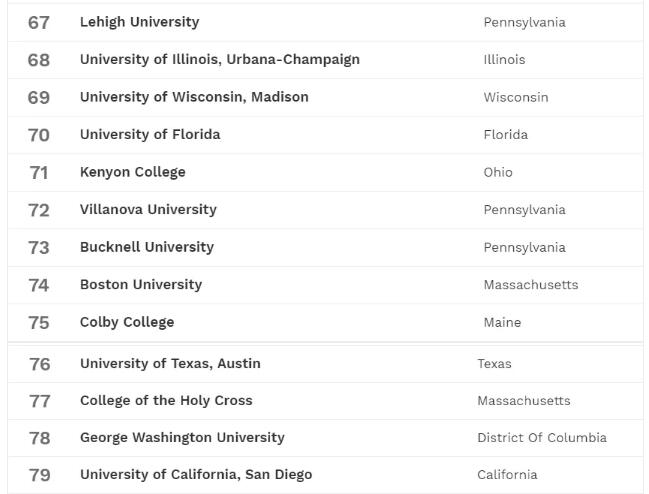Click the California state cell
Image resolution: width=649 pixels, height=494 pixels.
pos(507,475)
